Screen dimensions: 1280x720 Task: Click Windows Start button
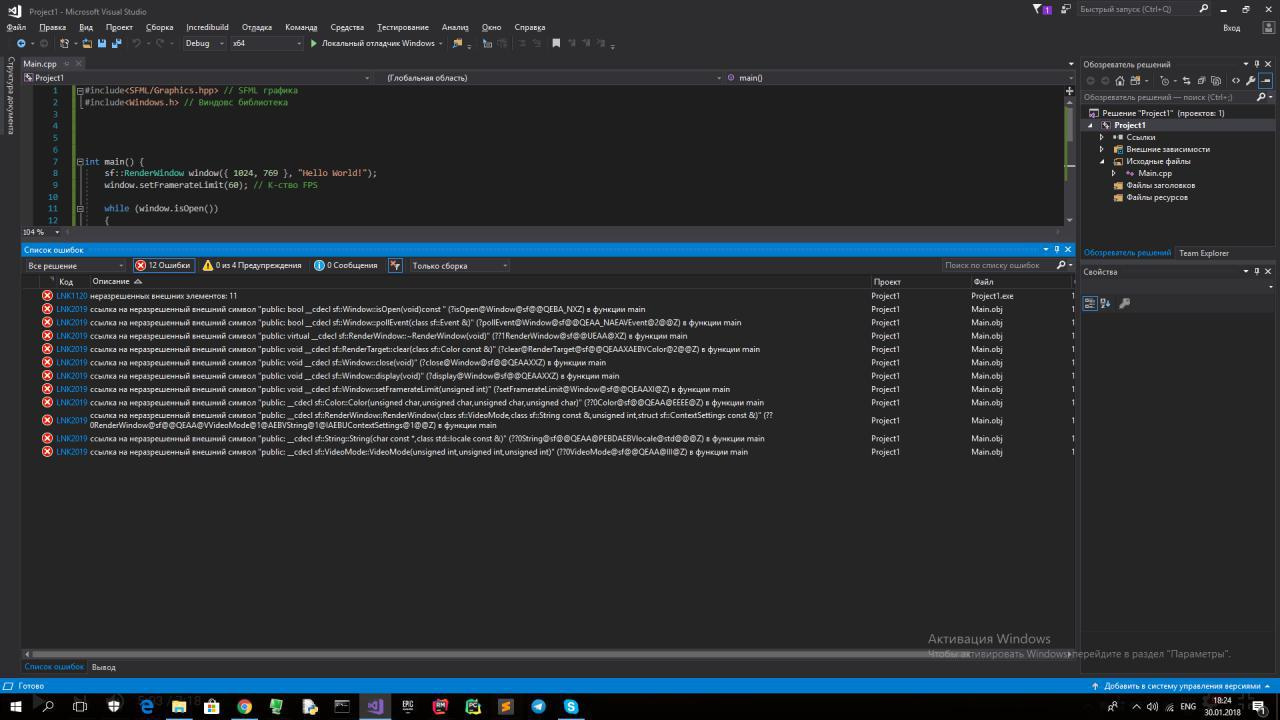click(x=14, y=706)
